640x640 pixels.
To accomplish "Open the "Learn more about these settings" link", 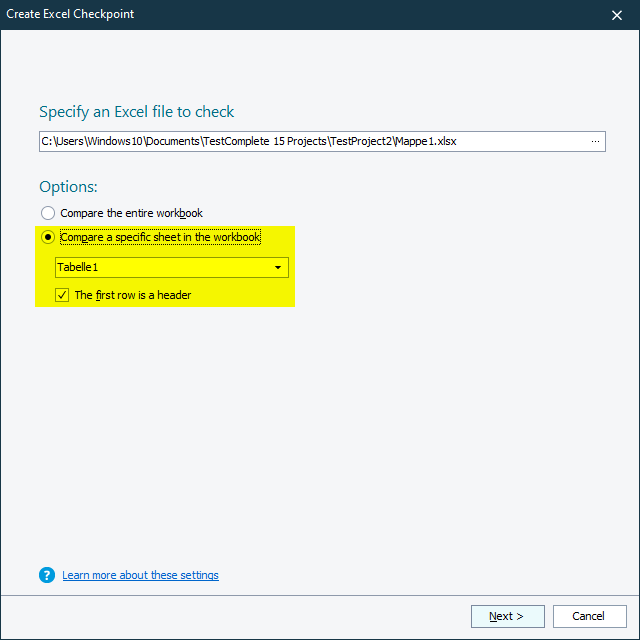I will coord(140,575).
